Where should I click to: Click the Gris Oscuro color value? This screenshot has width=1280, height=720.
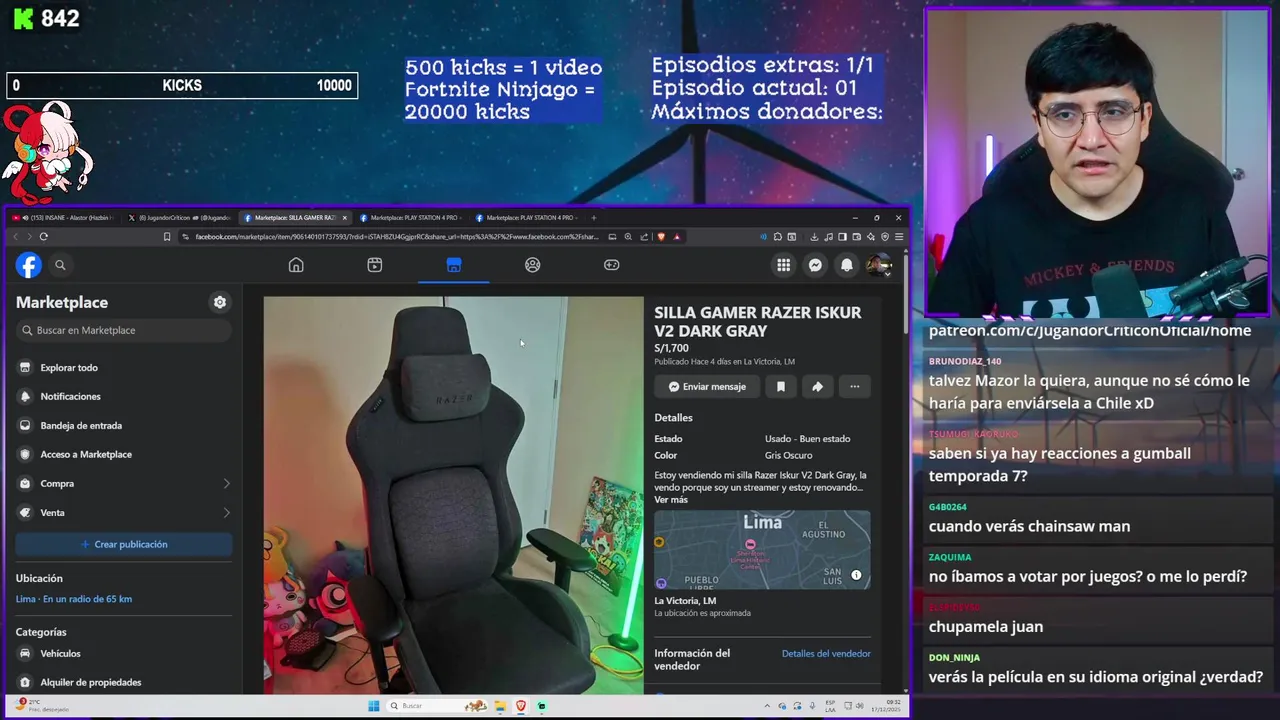[789, 456]
